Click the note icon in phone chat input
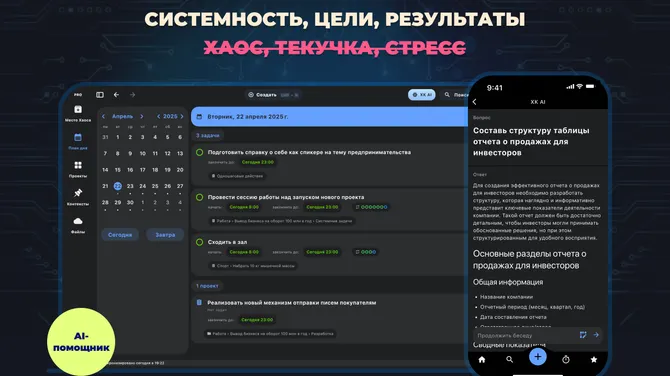 click(x=583, y=335)
